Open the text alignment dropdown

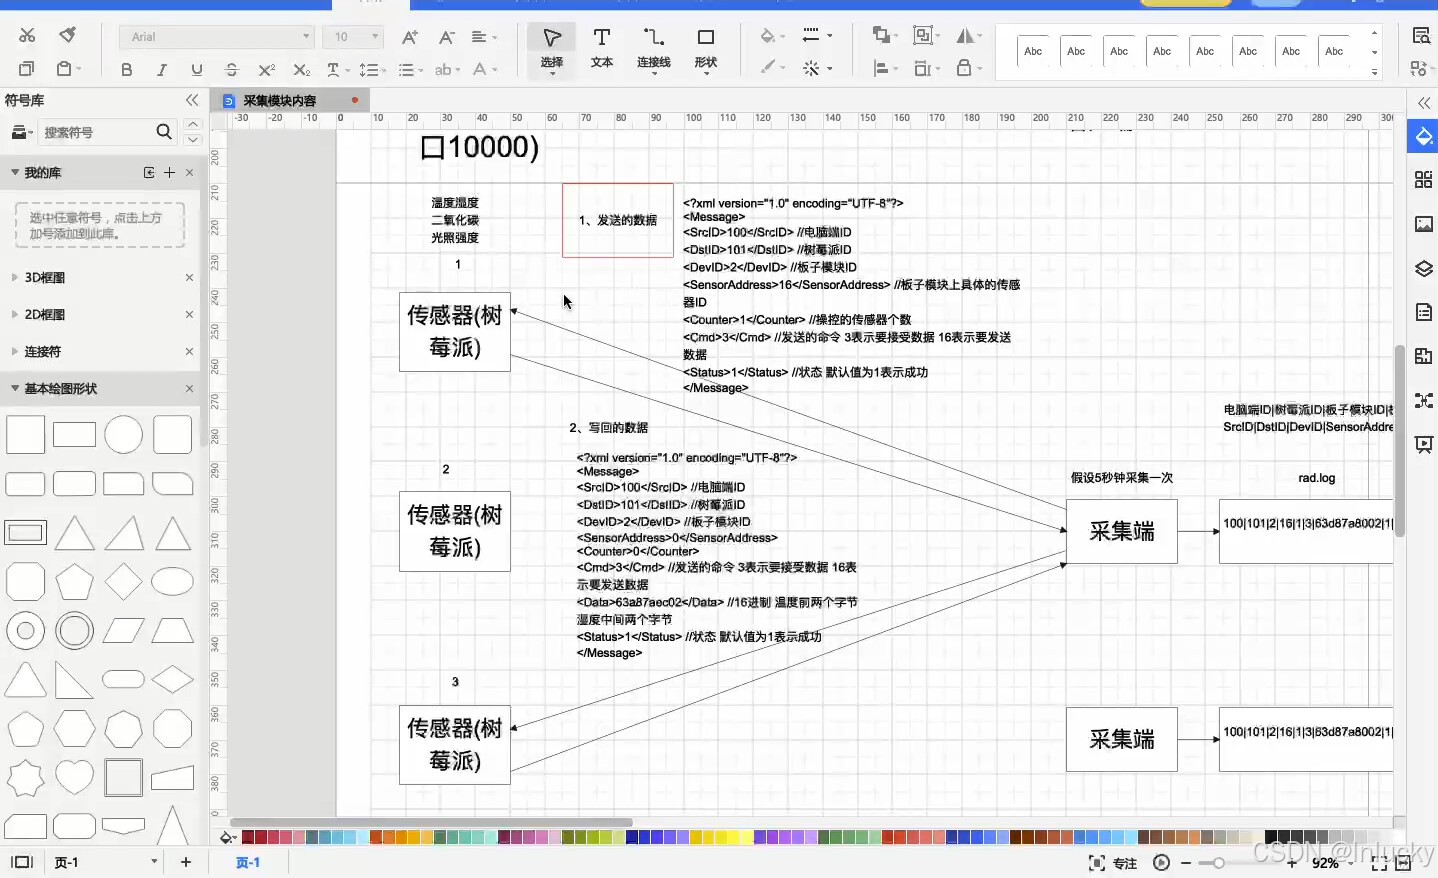point(484,37)
